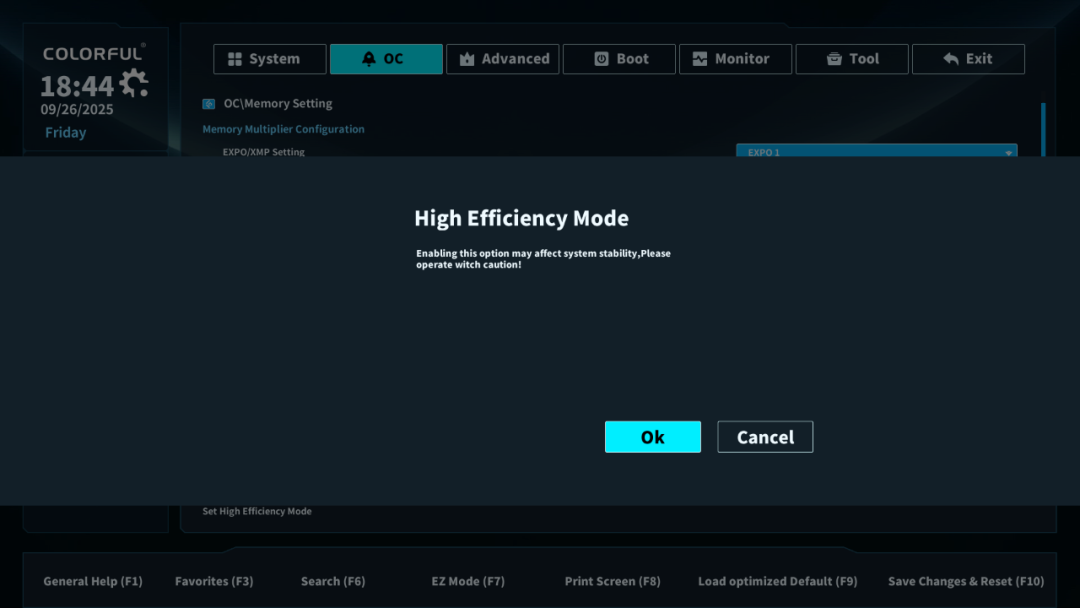This screenshot has width=1080, height=608.
Task: Confirm High Efficiency Mode with Ok
Action: (x=652, y=437)
